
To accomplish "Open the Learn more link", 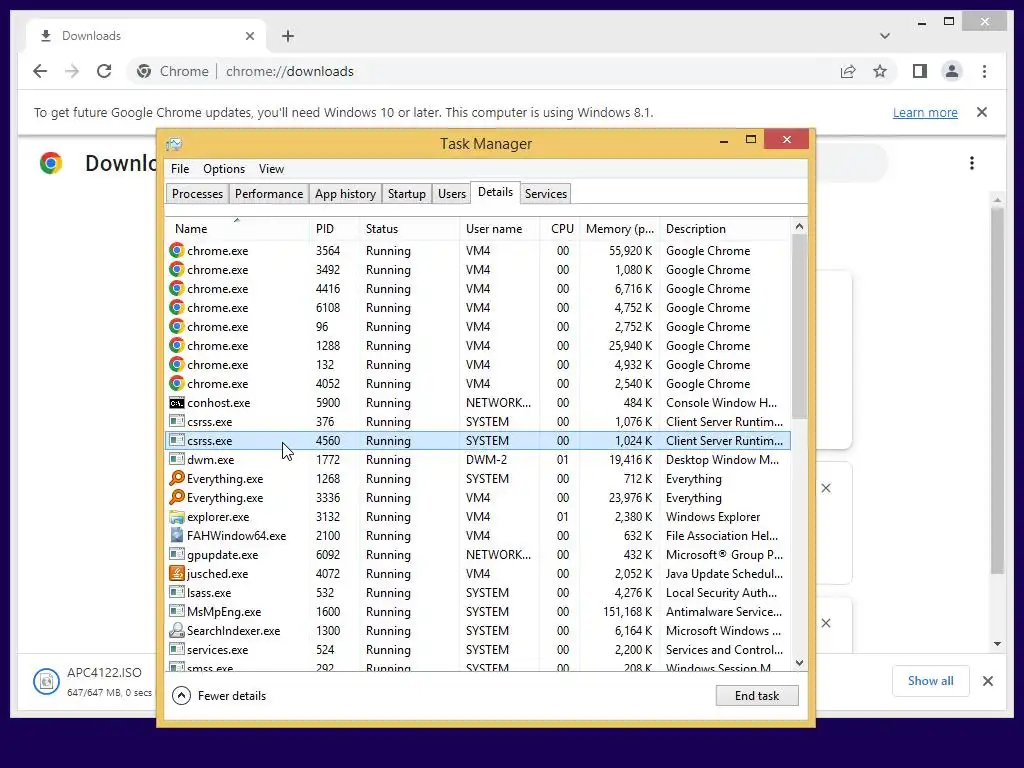I will click(x=925, y=112).
